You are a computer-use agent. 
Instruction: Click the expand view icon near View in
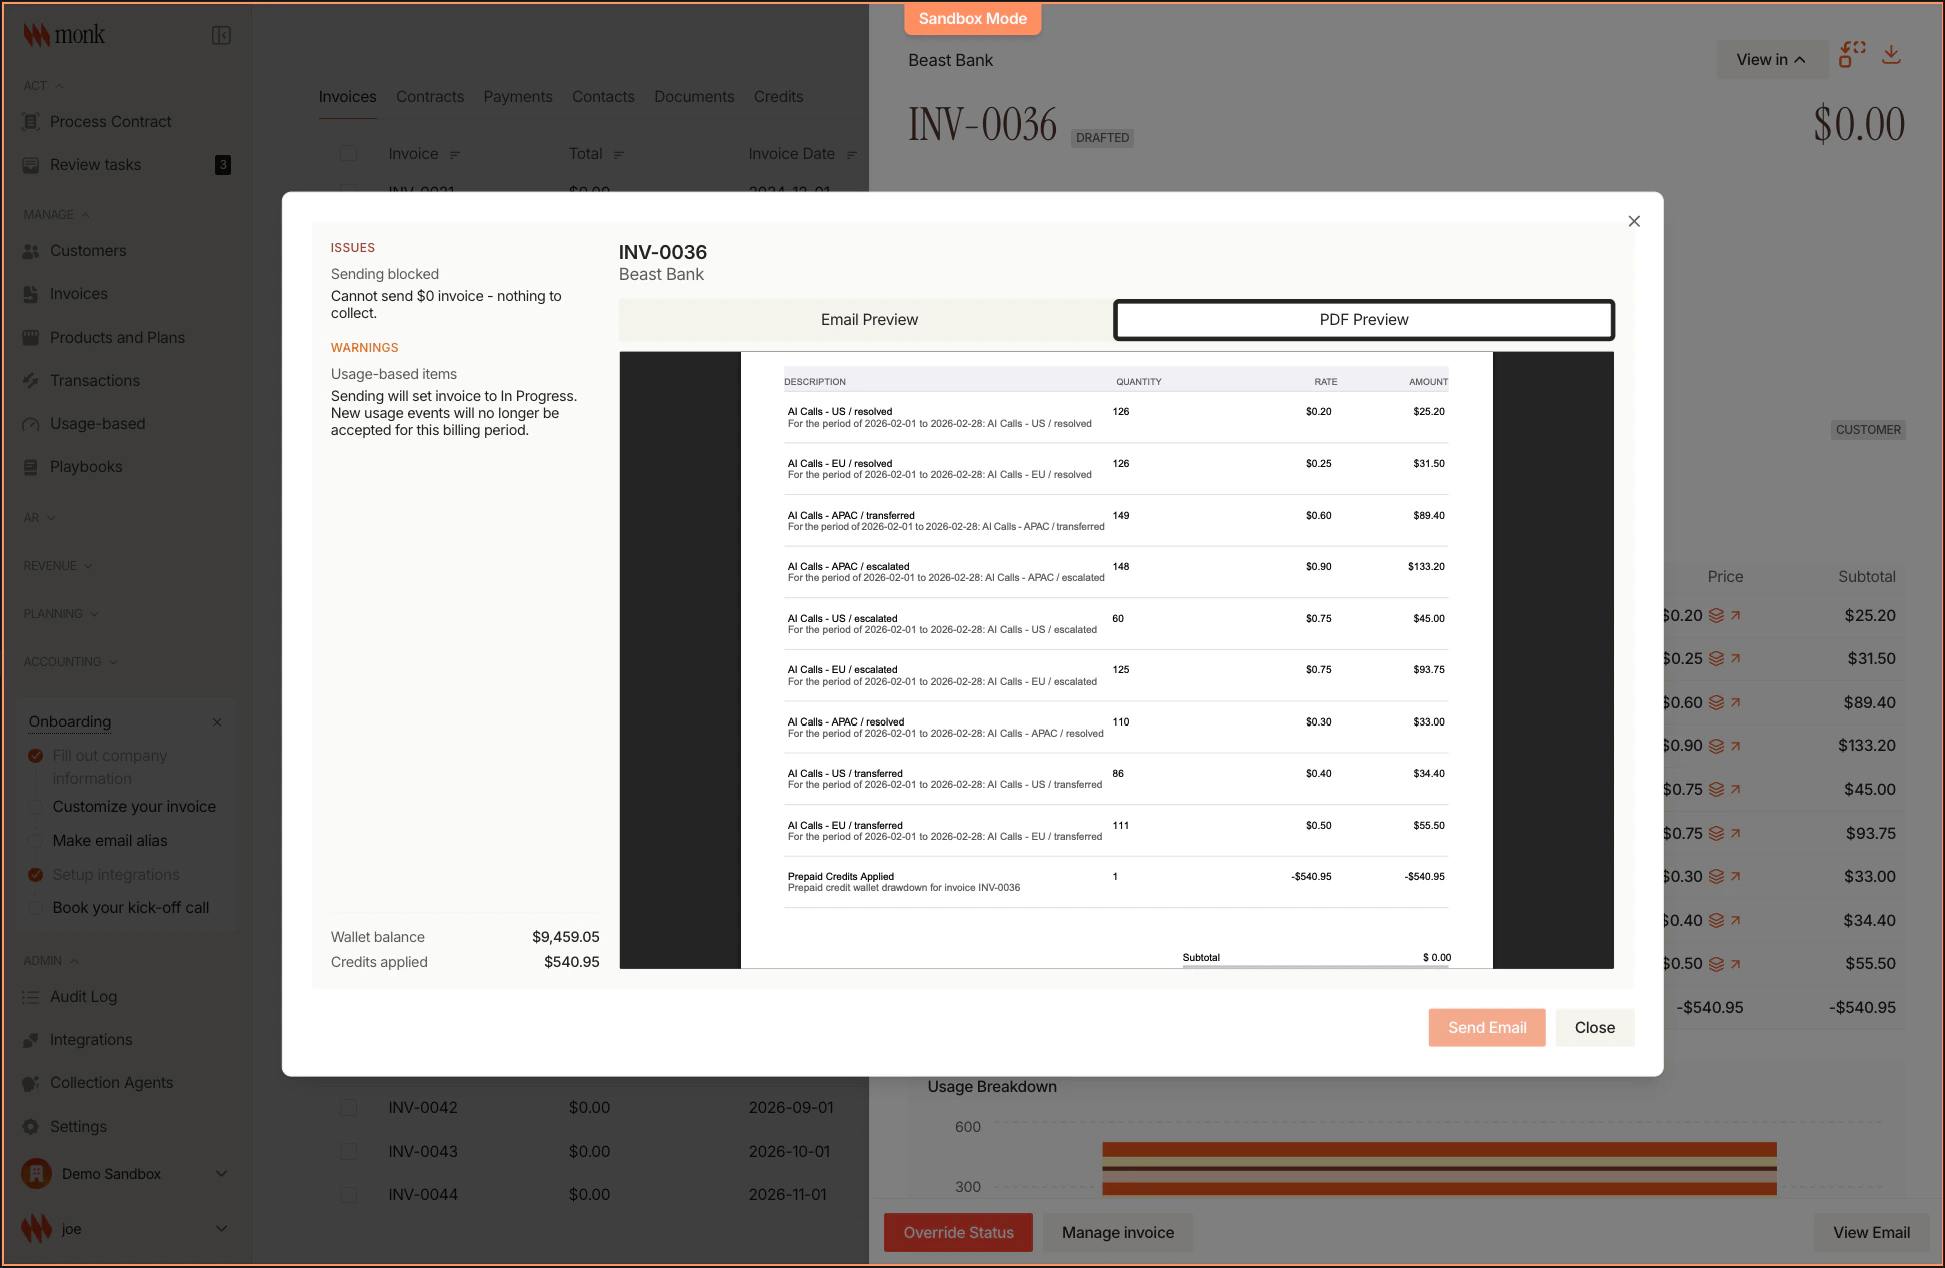pyautogui.click(x=1852, y=55)
